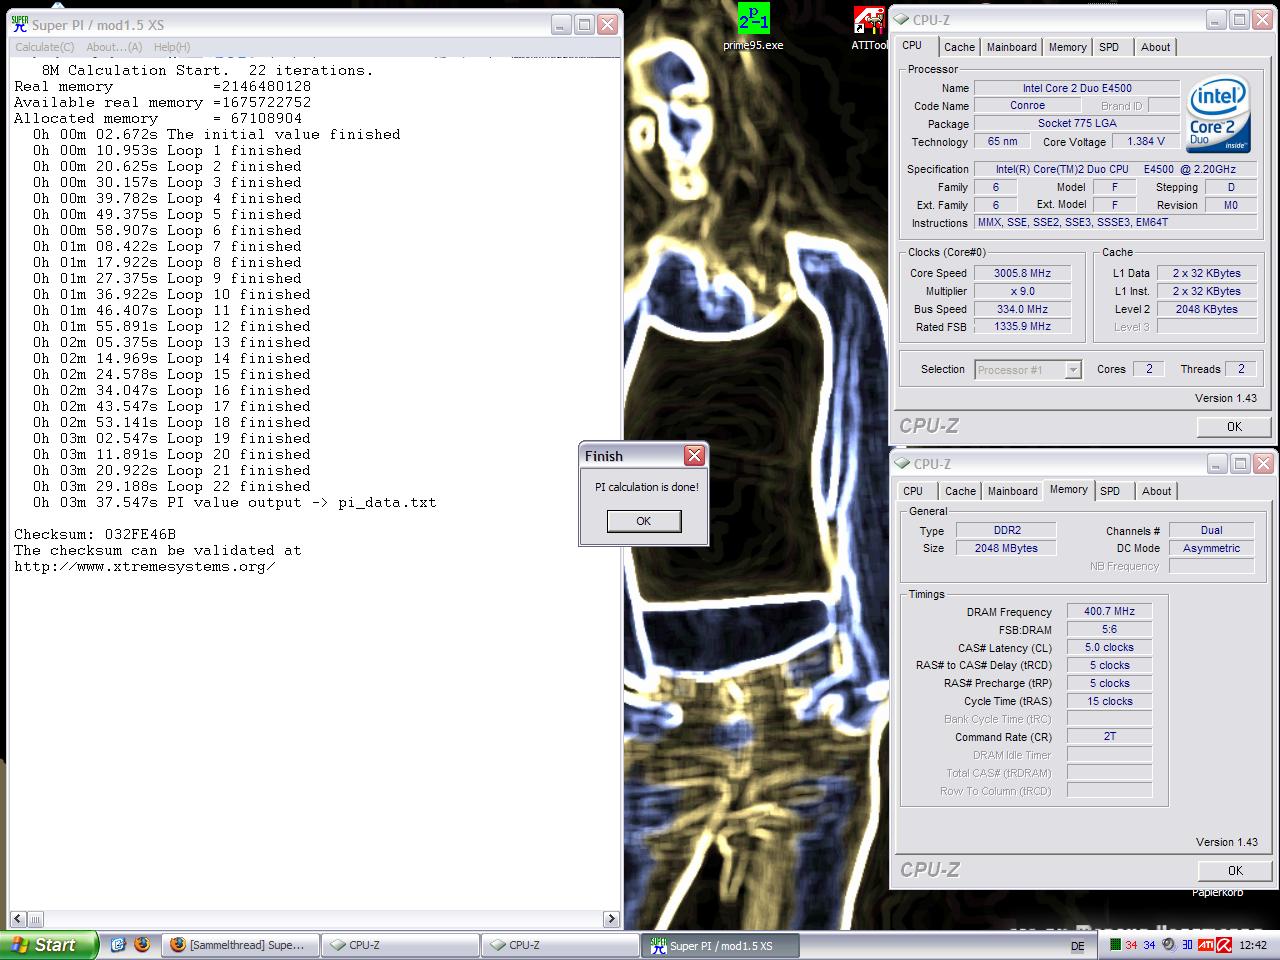Click OK in the Finish dialog

(x=644, y=521)
